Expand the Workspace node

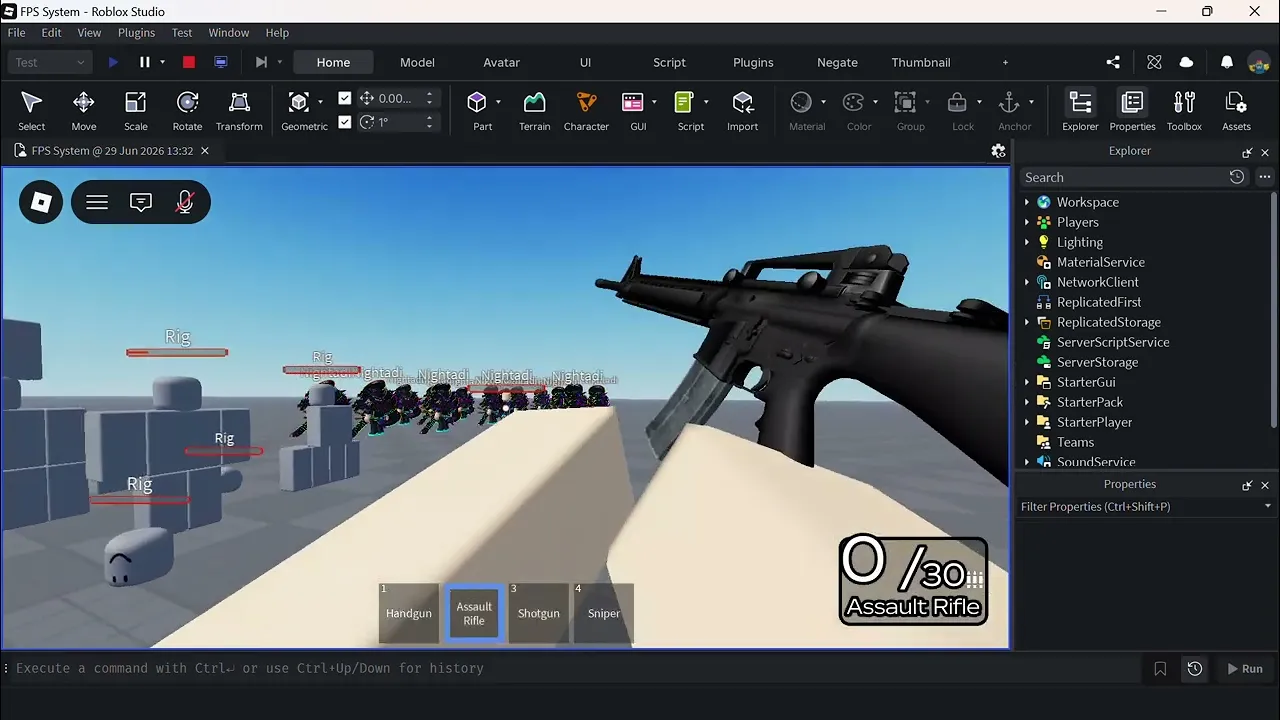pos(1026,202)
